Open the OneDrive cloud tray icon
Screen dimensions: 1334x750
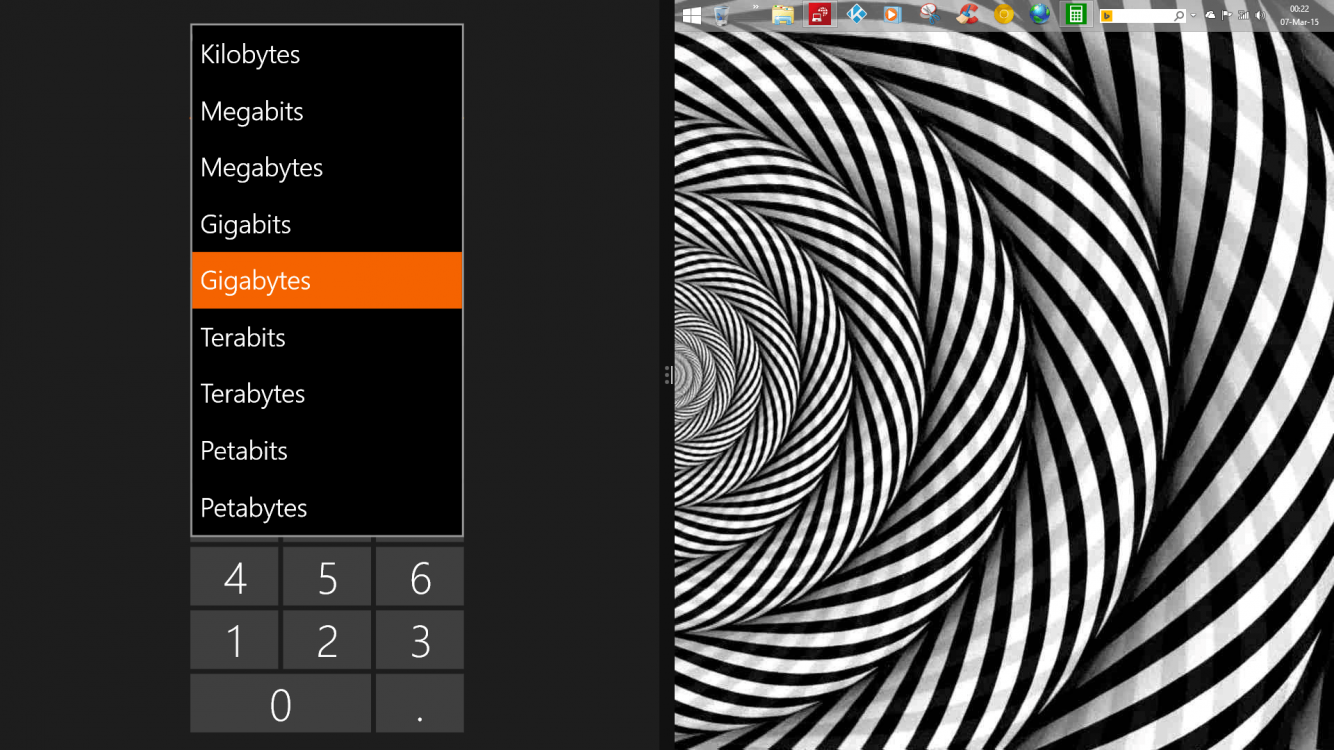pyautogui.click(x=1211, y=15)
